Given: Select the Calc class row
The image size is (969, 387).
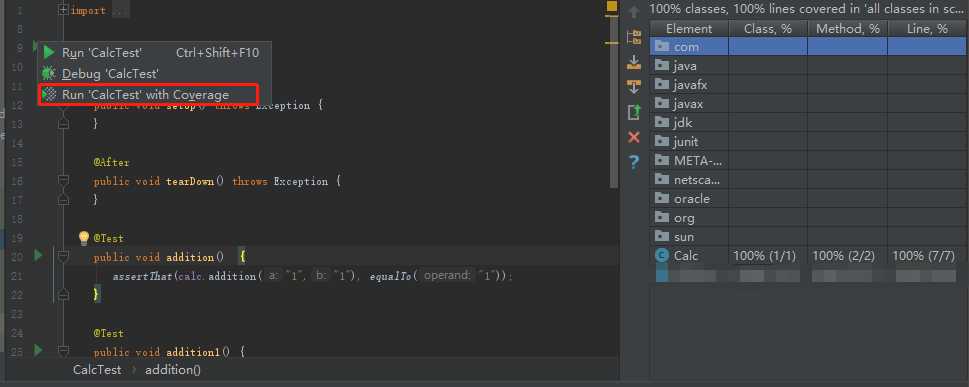Looking at the screenshot, I should (809, 255).
